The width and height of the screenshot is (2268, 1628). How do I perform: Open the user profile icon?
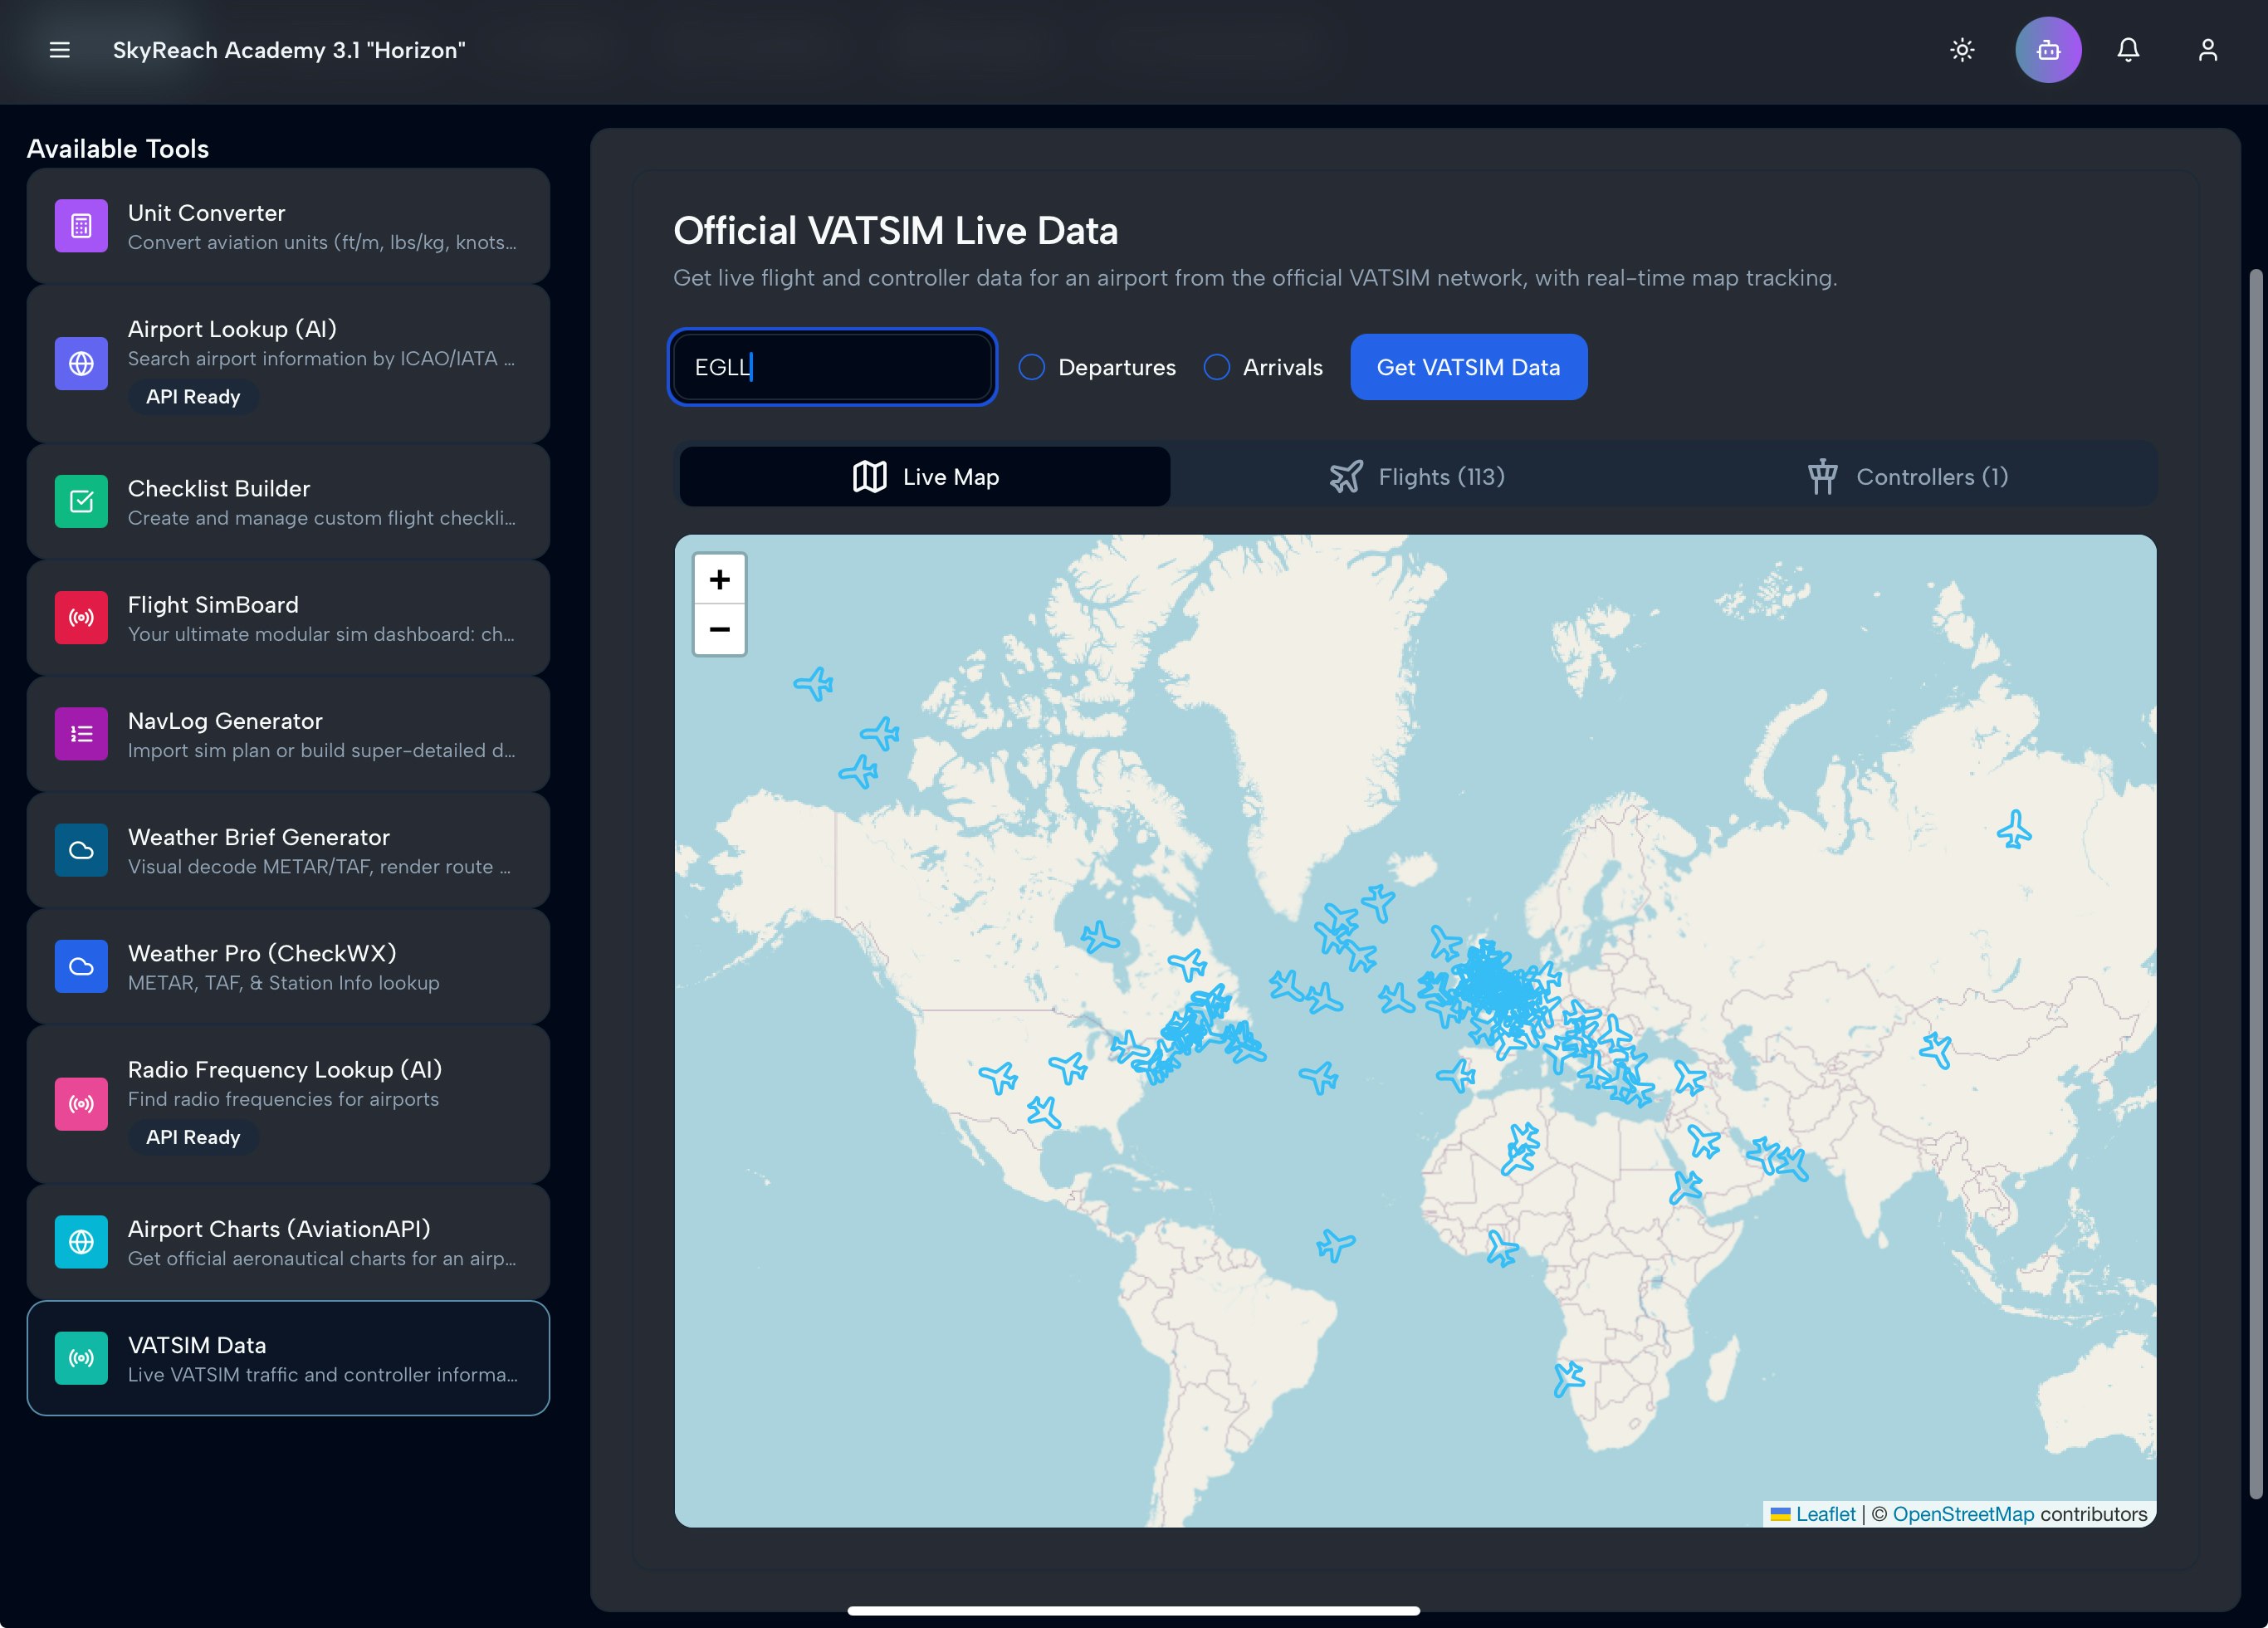[x=2208, y=50]
